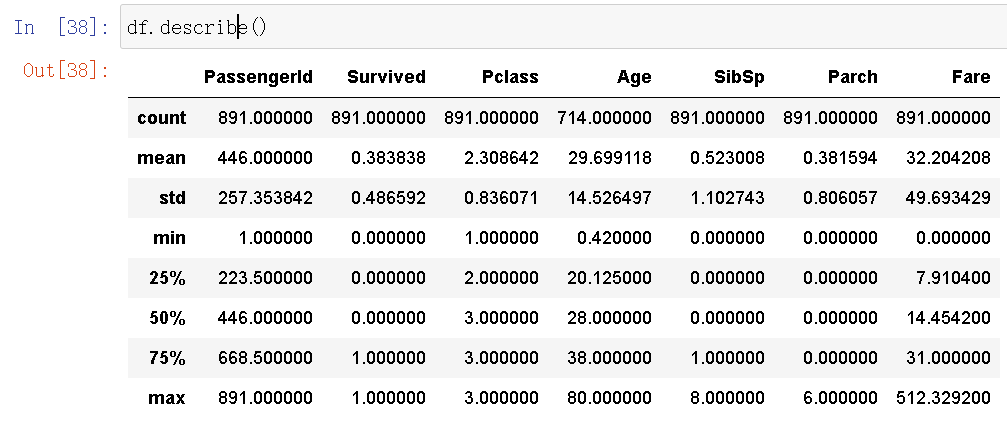This screenshot has height=425, width=1007.
Task: Select the max row label
Action: click(167, 398)
